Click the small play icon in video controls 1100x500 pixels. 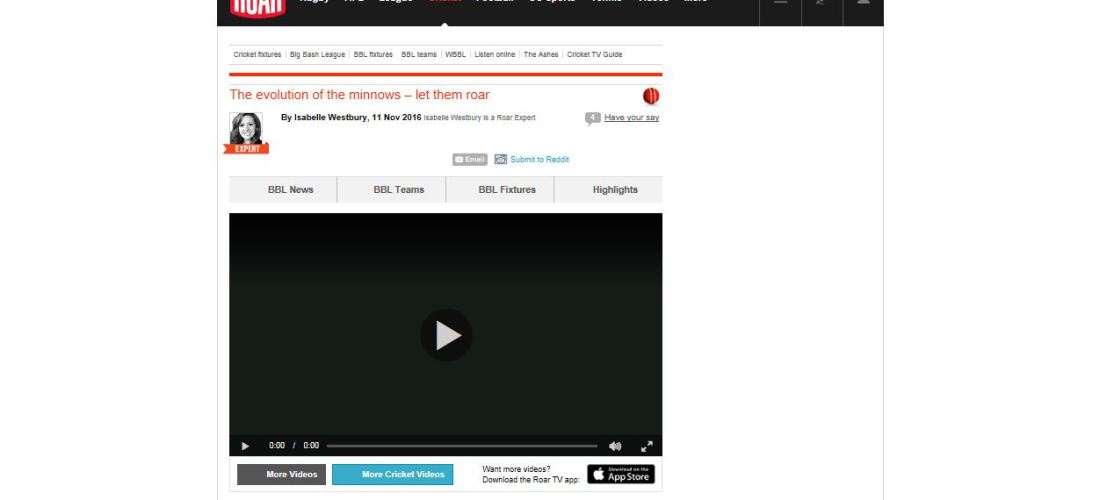tap(246, 446)
